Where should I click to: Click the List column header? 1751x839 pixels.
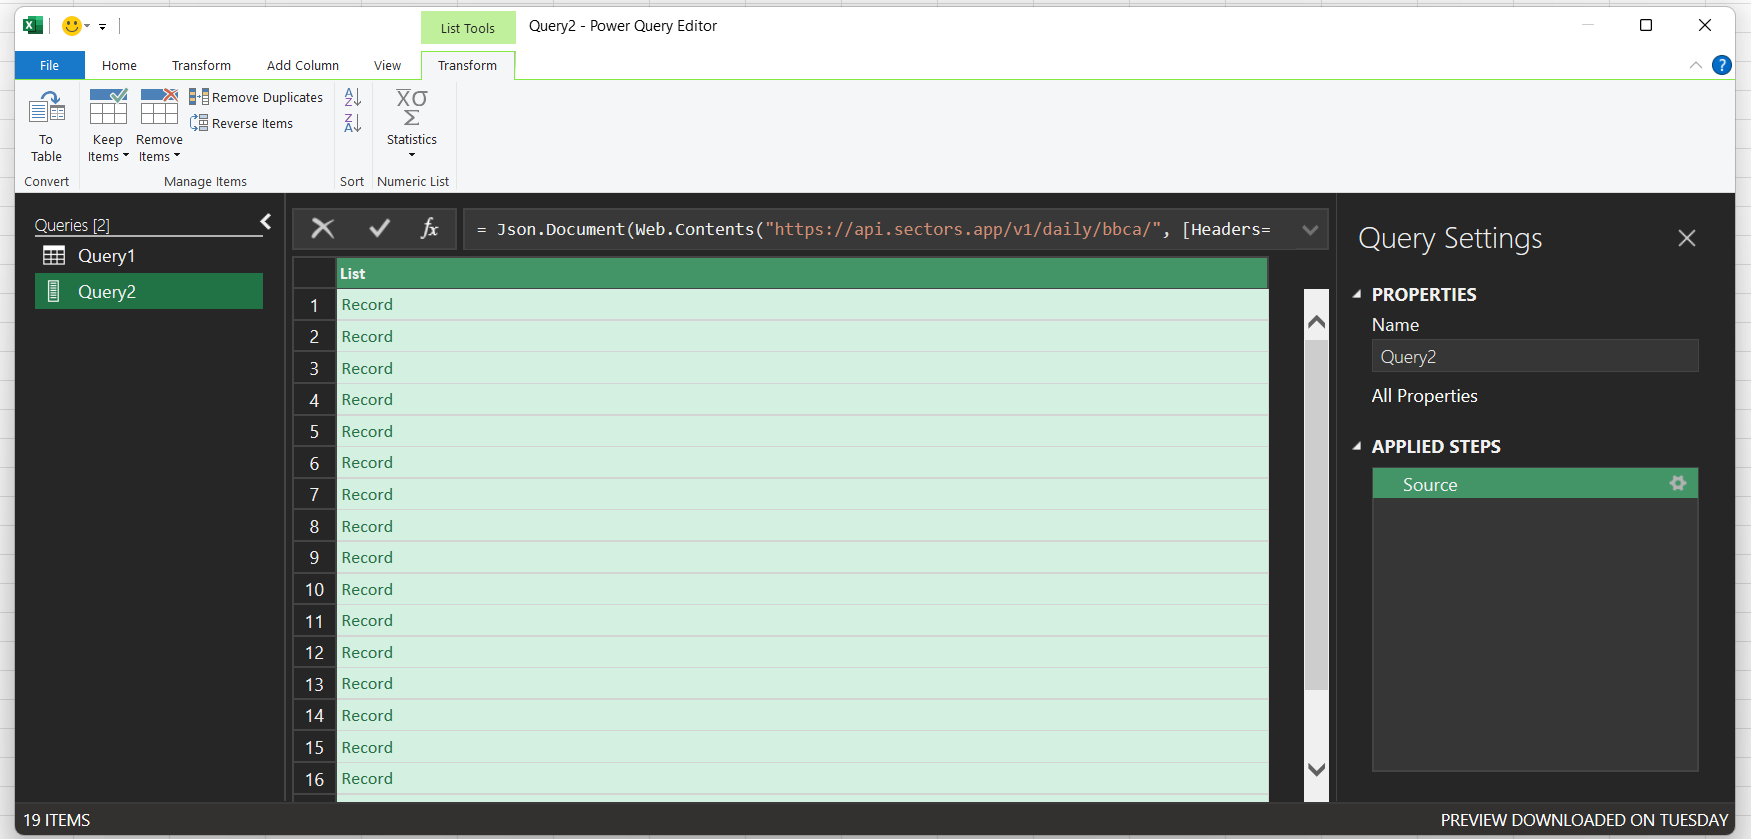click(x=801, y=273)
